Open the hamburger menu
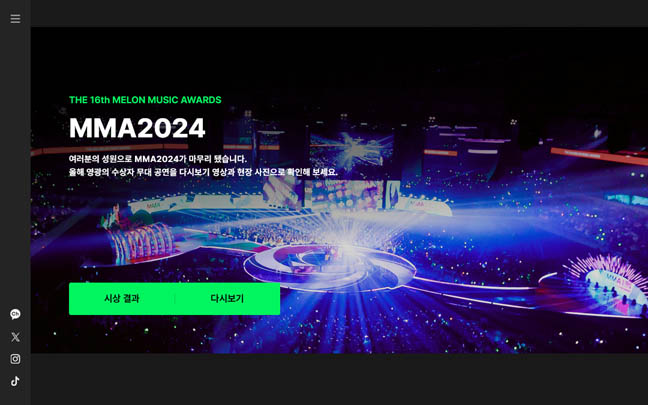This screenshot has width=648, height=405. click(x=15, y=19)
